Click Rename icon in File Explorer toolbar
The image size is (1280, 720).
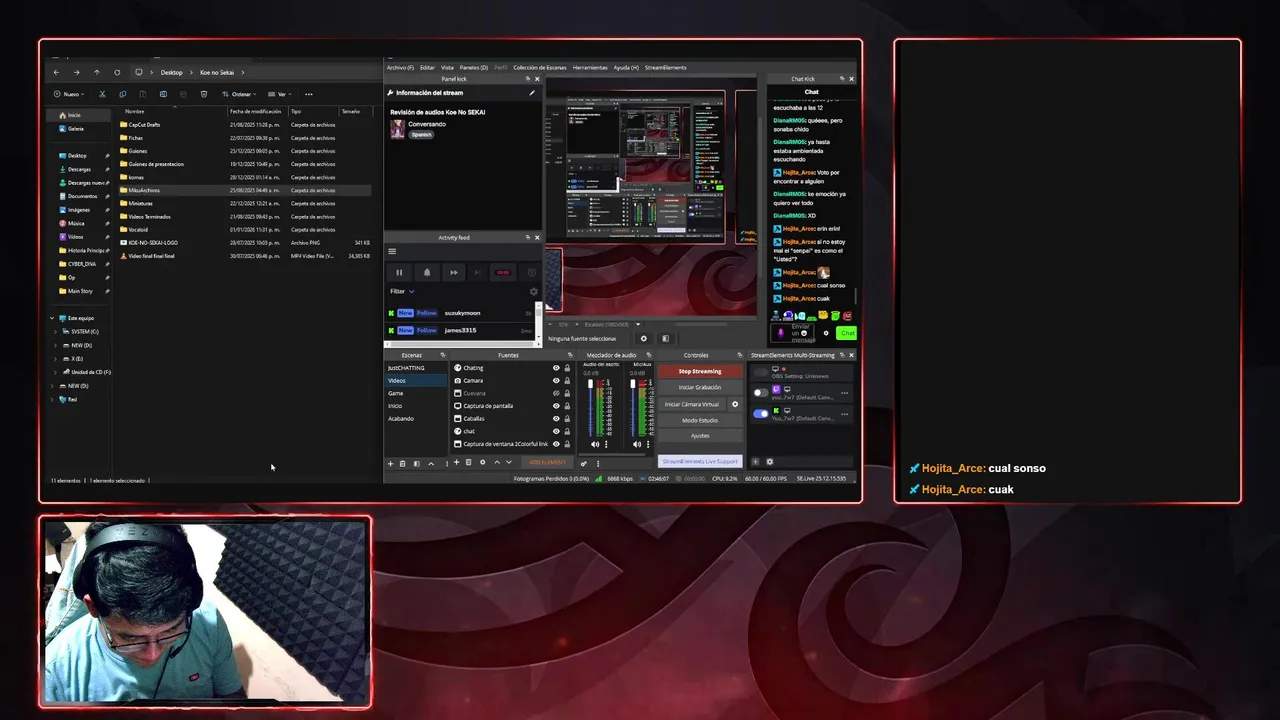tap(163, 94)
